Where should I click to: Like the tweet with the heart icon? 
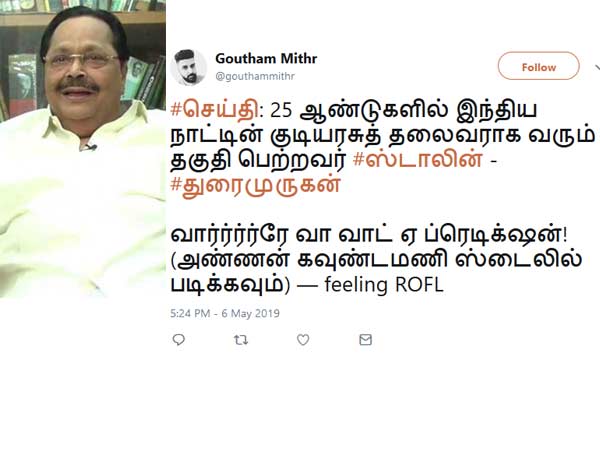coord(303,339)
